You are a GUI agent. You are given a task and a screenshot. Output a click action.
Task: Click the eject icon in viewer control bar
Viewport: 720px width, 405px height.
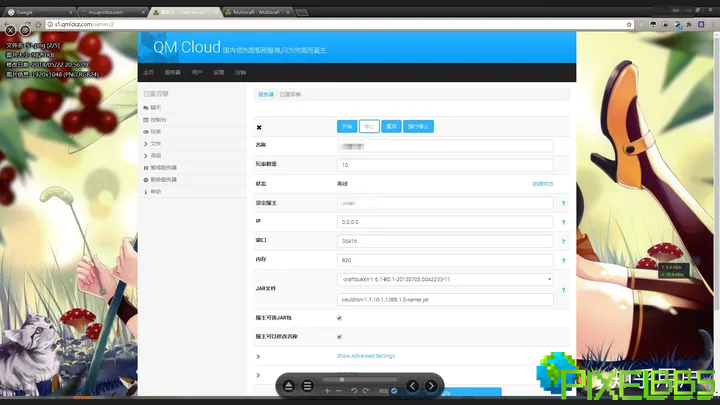(x=288, y=386)
